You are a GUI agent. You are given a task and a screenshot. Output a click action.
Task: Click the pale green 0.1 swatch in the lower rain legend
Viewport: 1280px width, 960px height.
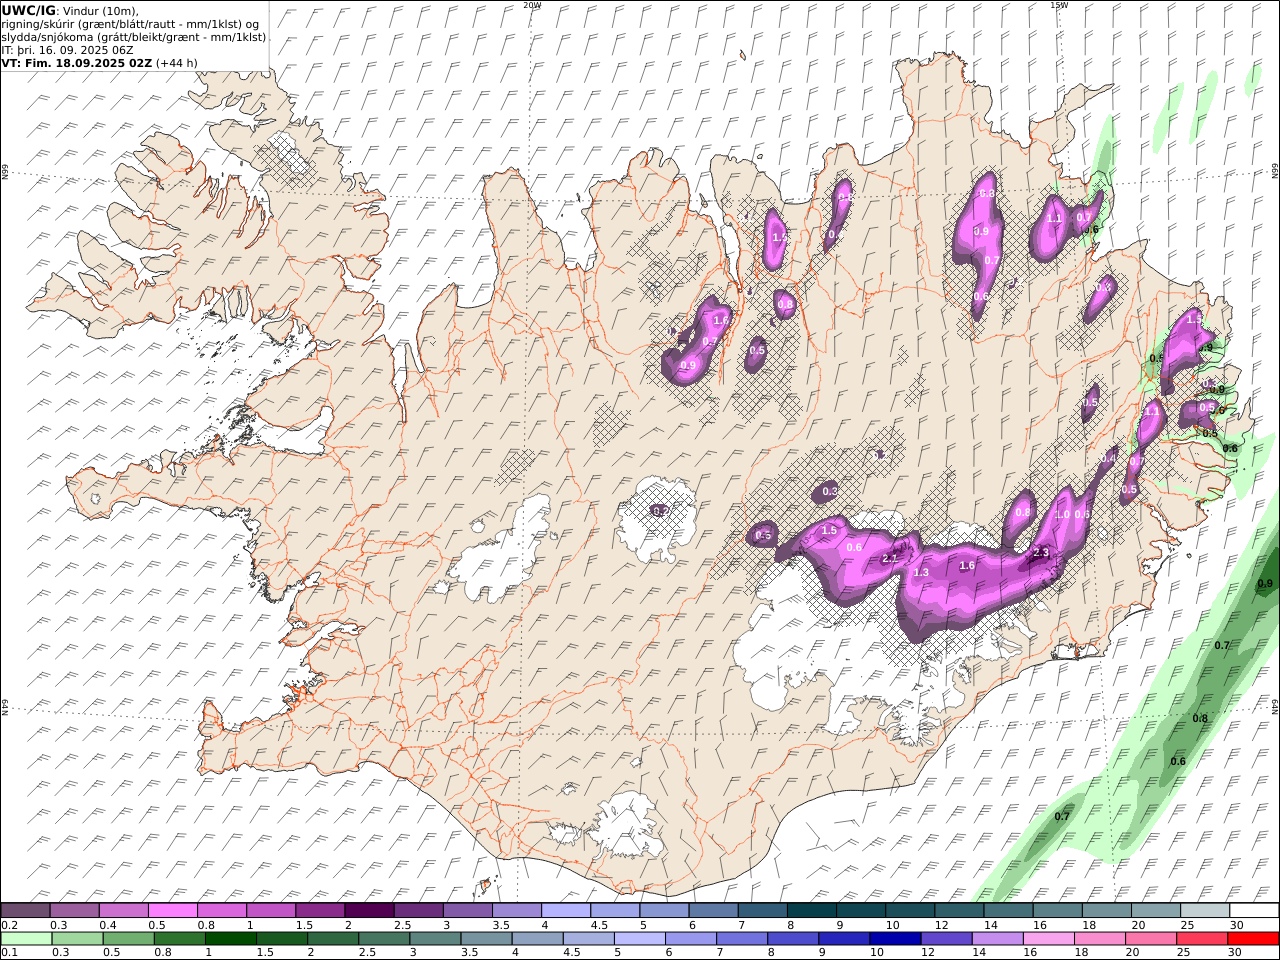(x=26, y=938)
